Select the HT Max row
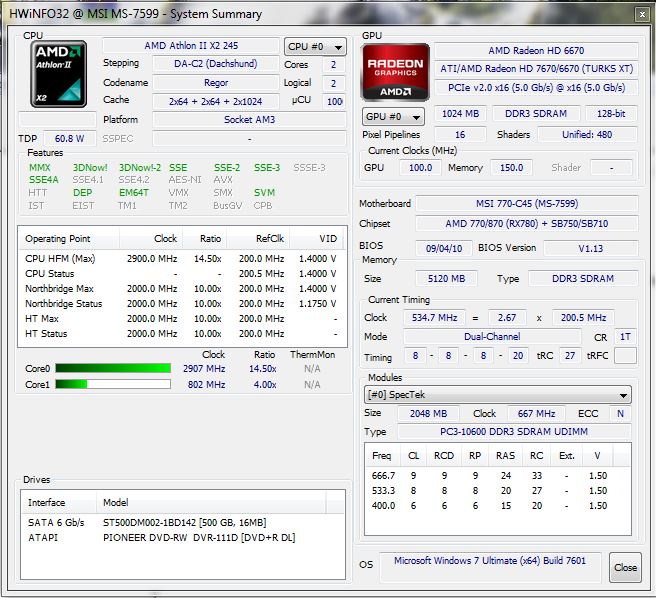Image resolution: width=656 pixels, height=598 pixels. [183, 318]
